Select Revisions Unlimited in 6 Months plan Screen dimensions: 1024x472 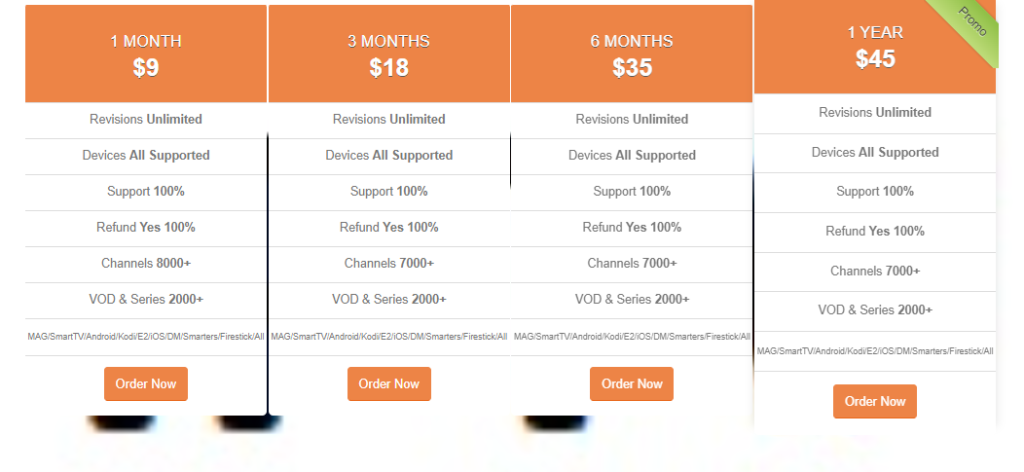pyautogui.click(x=632, y=119)
